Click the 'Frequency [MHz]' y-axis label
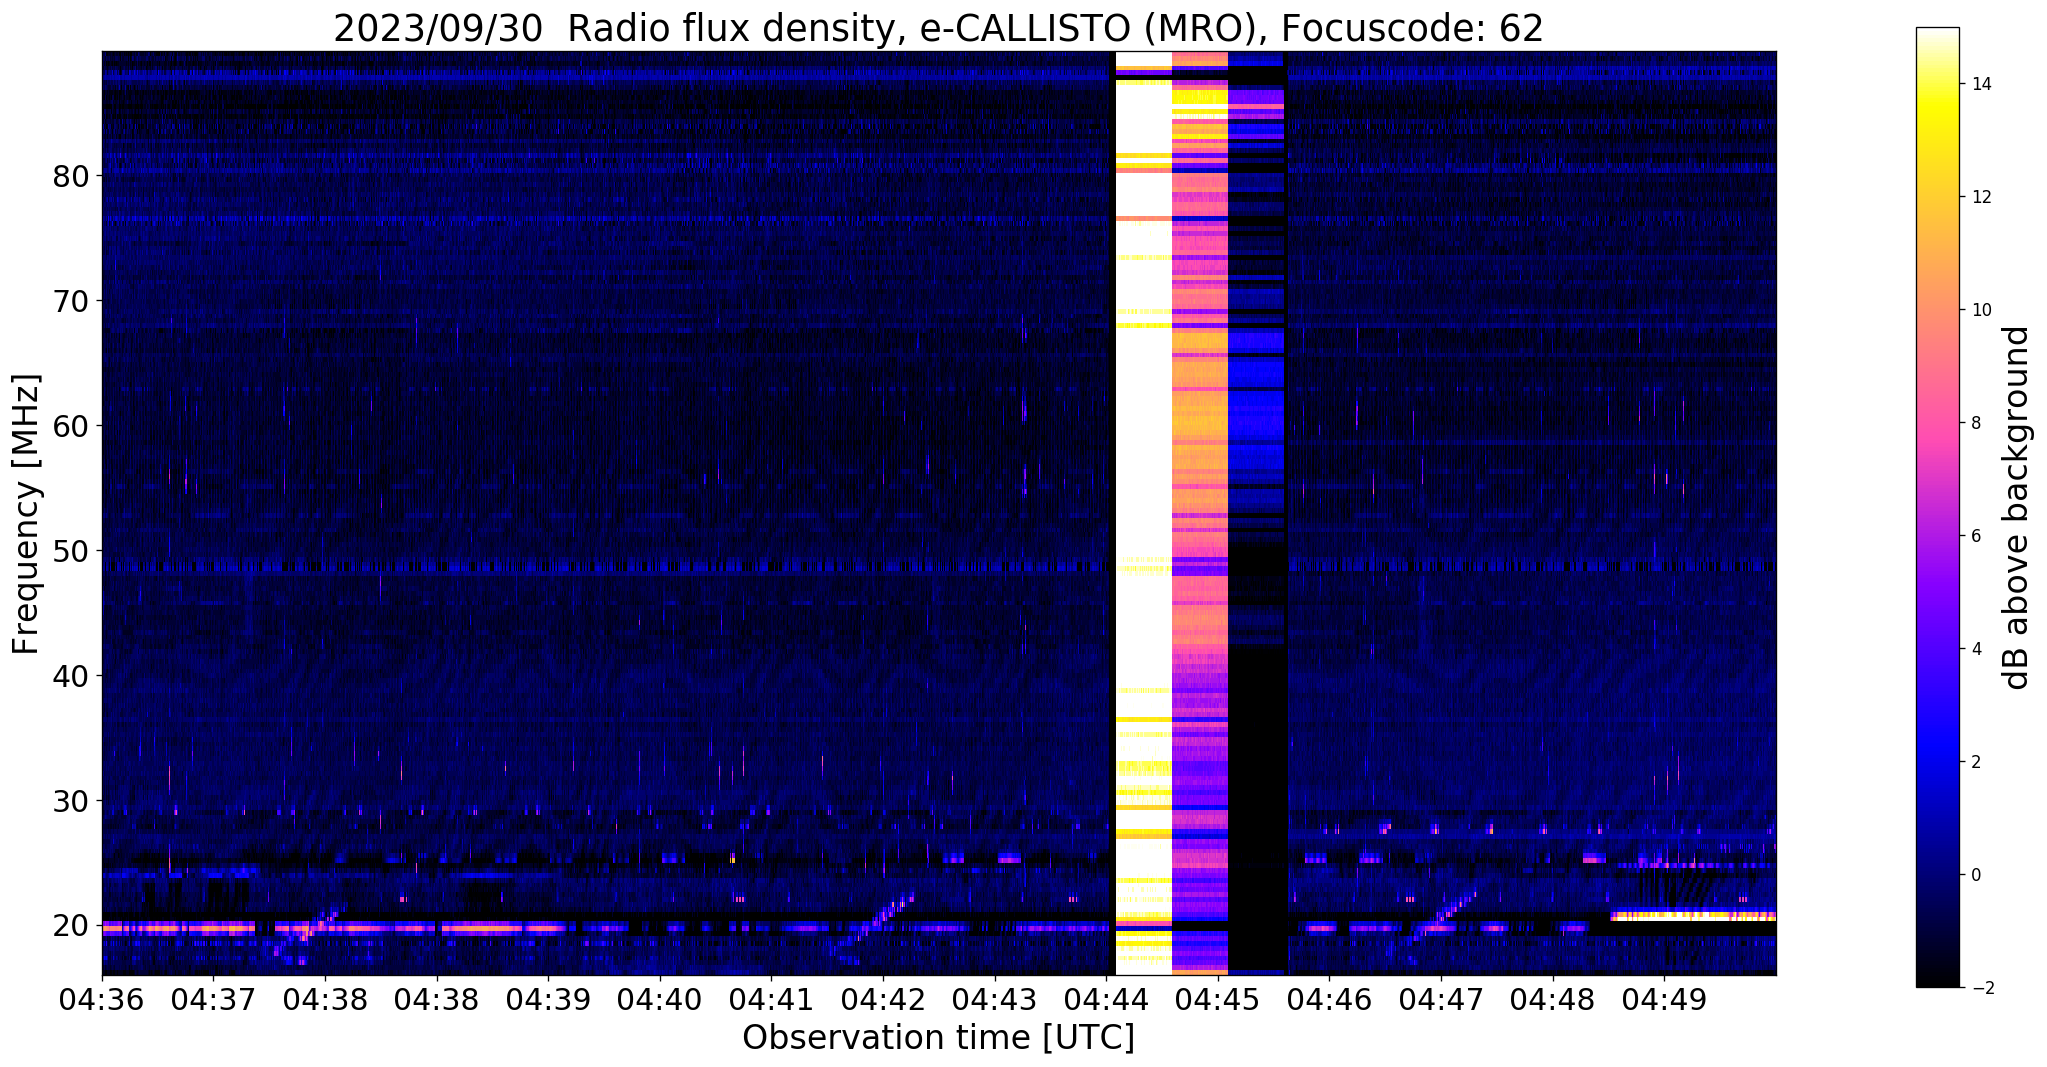2047x1067 pixels. (27, 514)
